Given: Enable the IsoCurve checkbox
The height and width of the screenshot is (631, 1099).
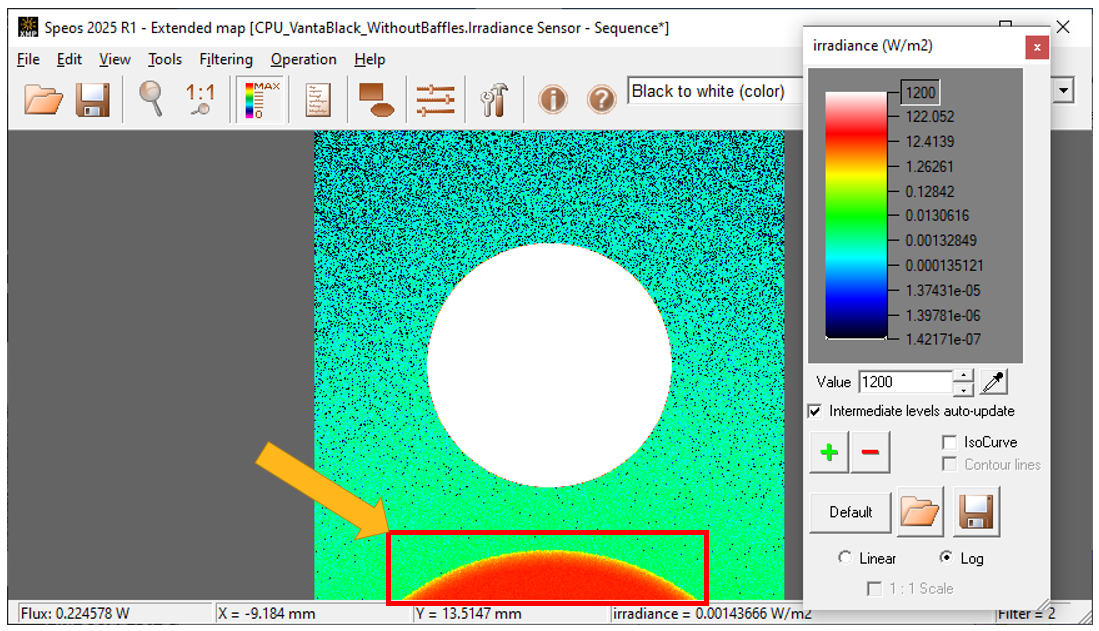Looking at the screenshot, I should point(949,442).
